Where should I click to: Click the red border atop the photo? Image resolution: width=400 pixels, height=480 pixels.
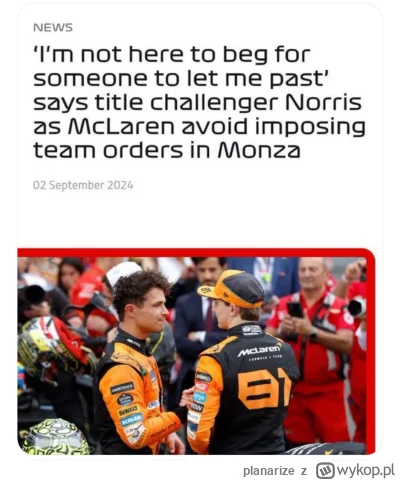[x=196, y=253]
